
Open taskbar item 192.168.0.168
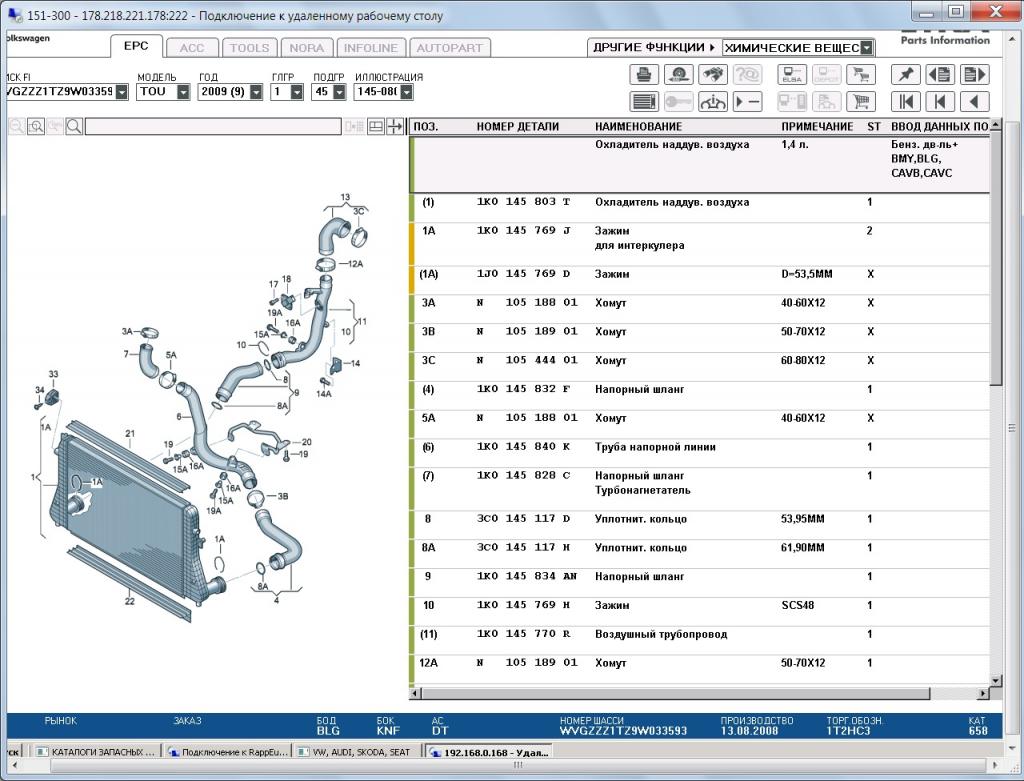coord(489,752)
